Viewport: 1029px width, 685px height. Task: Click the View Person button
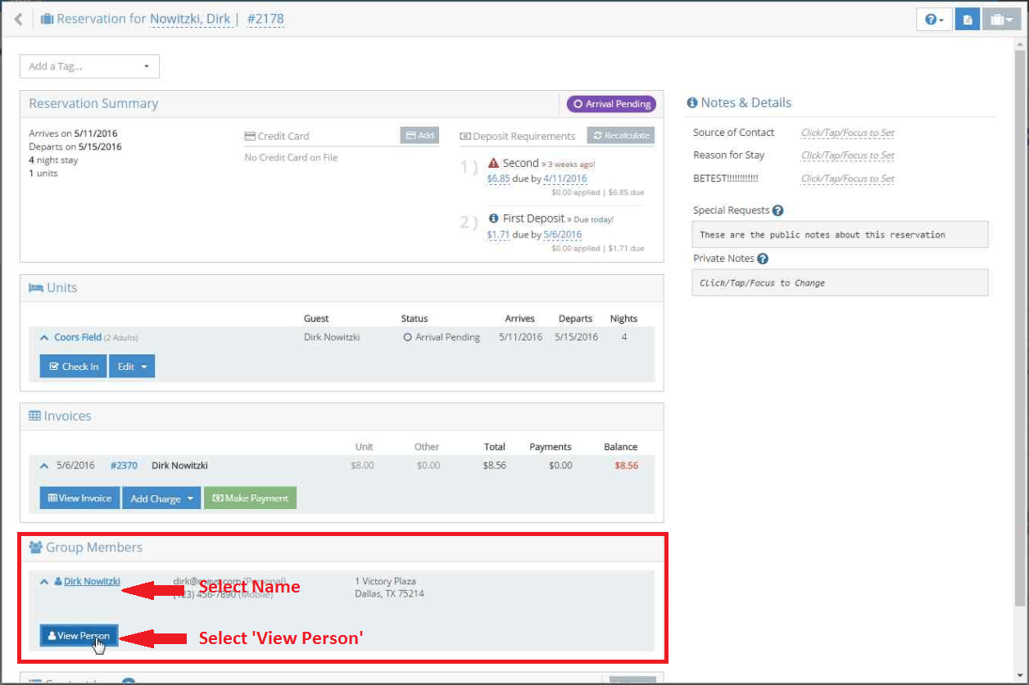(x=79, y=636)
